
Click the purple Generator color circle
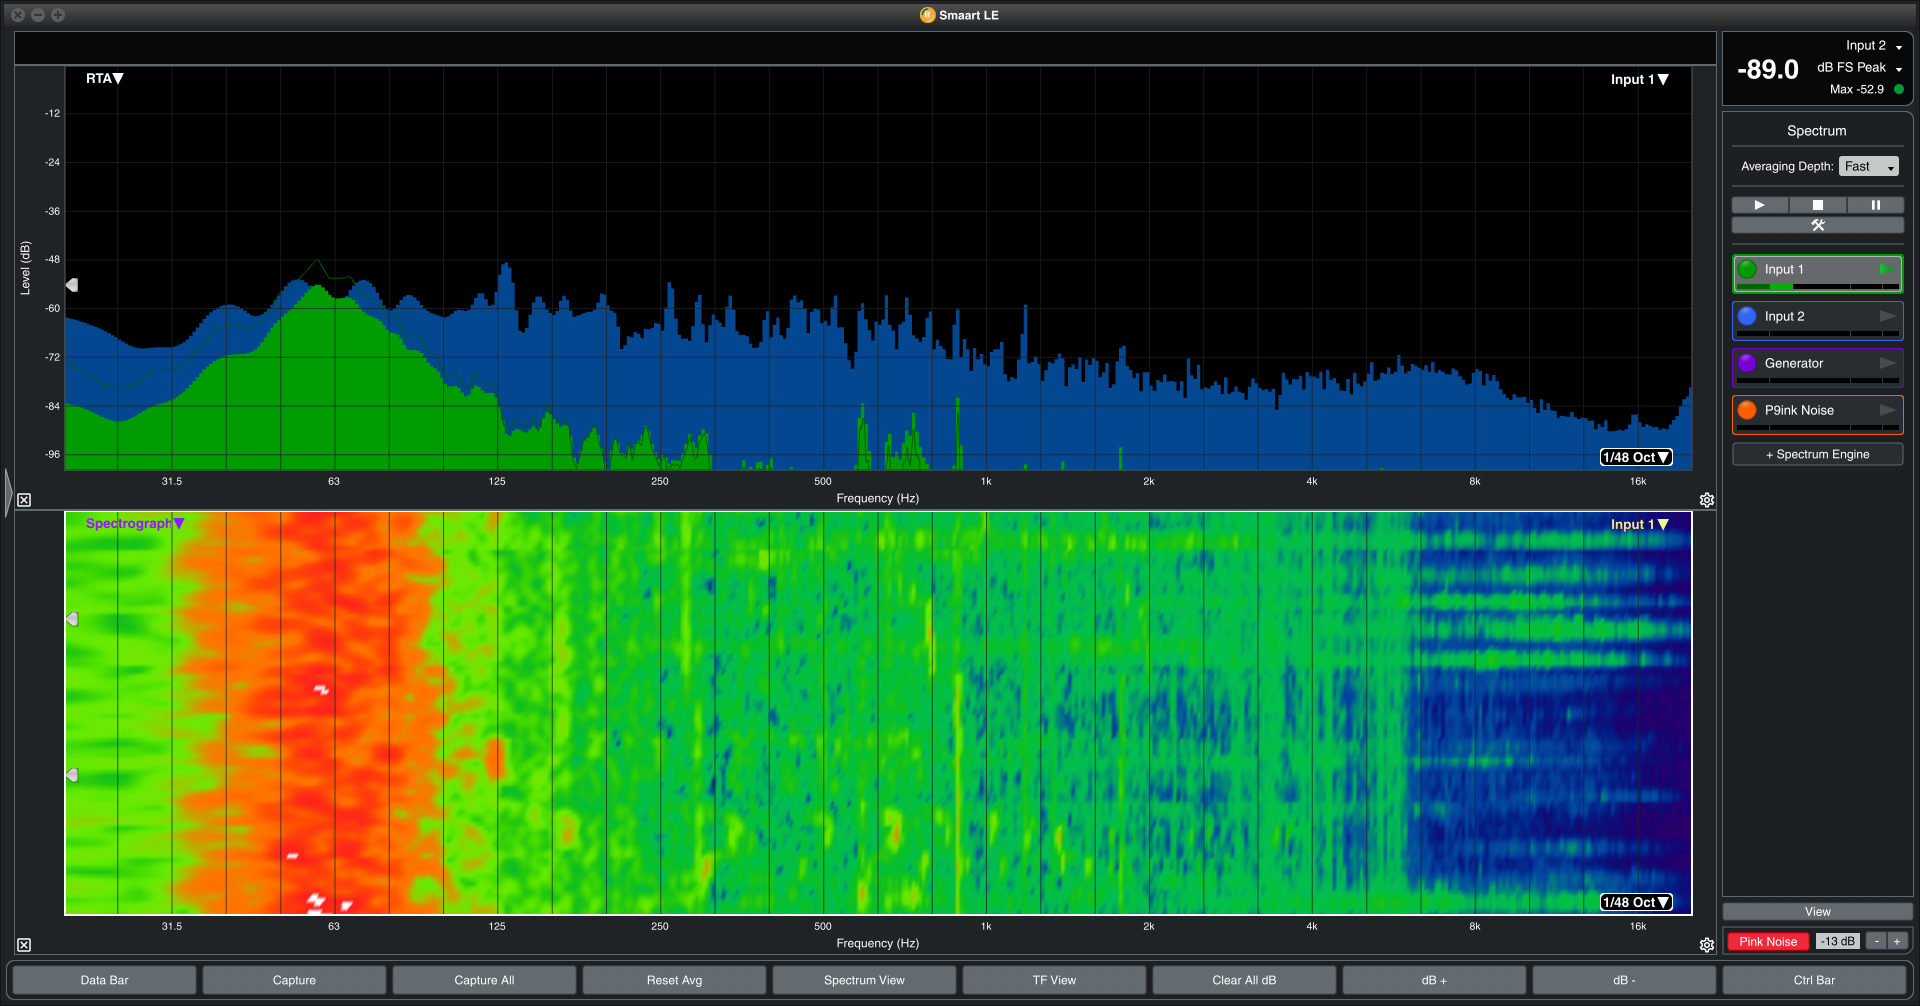[x=1747, y=363]
